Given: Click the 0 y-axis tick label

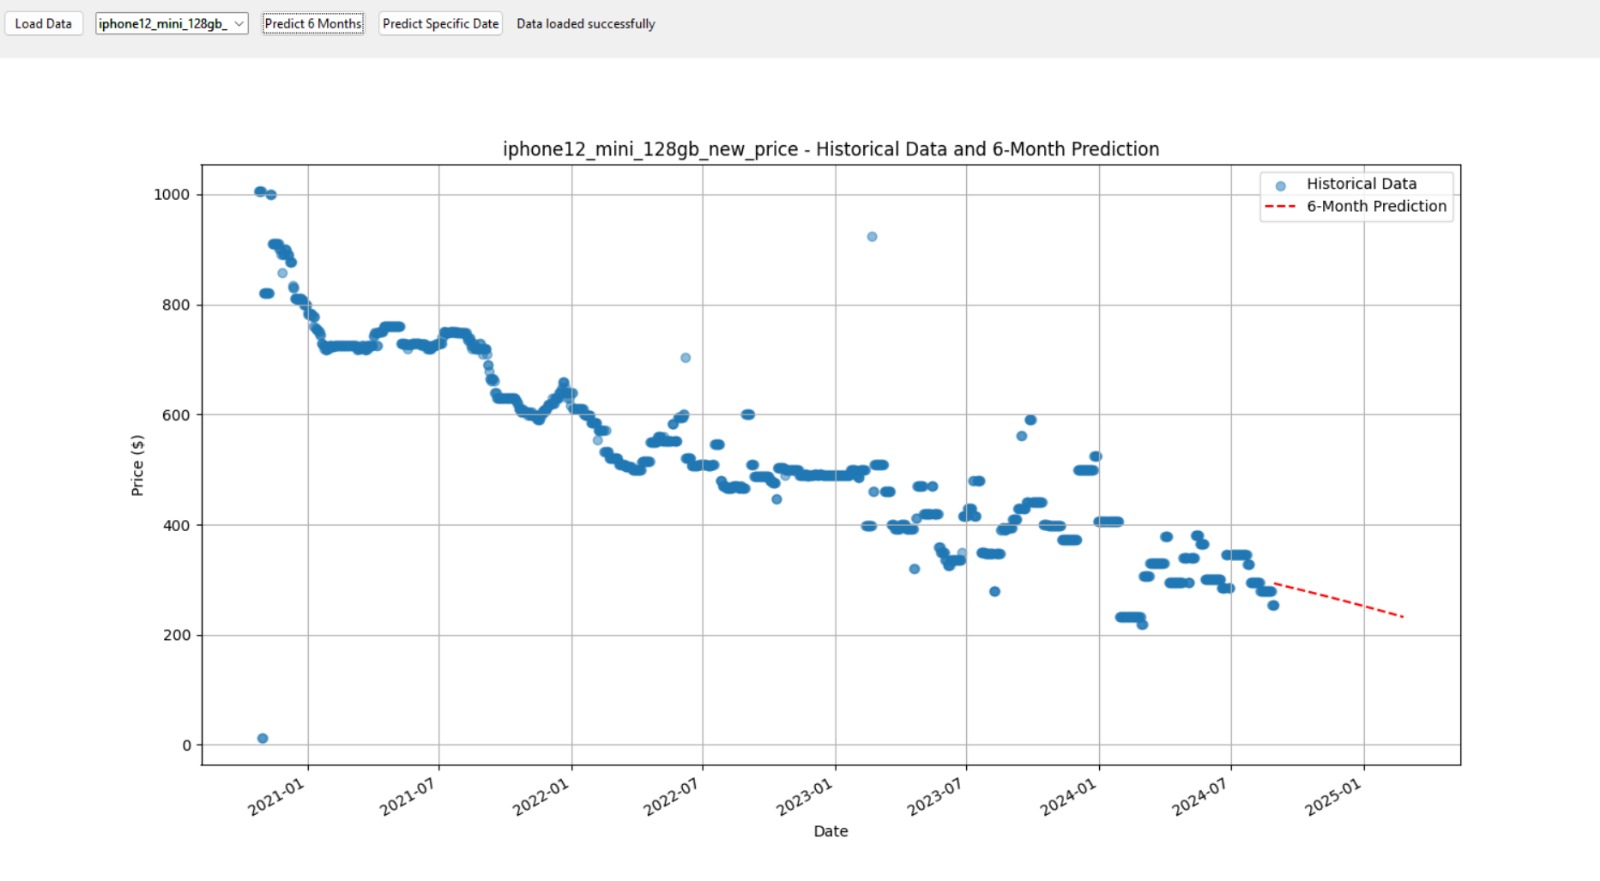Looking at the screenshot, I should pos(186,745).
